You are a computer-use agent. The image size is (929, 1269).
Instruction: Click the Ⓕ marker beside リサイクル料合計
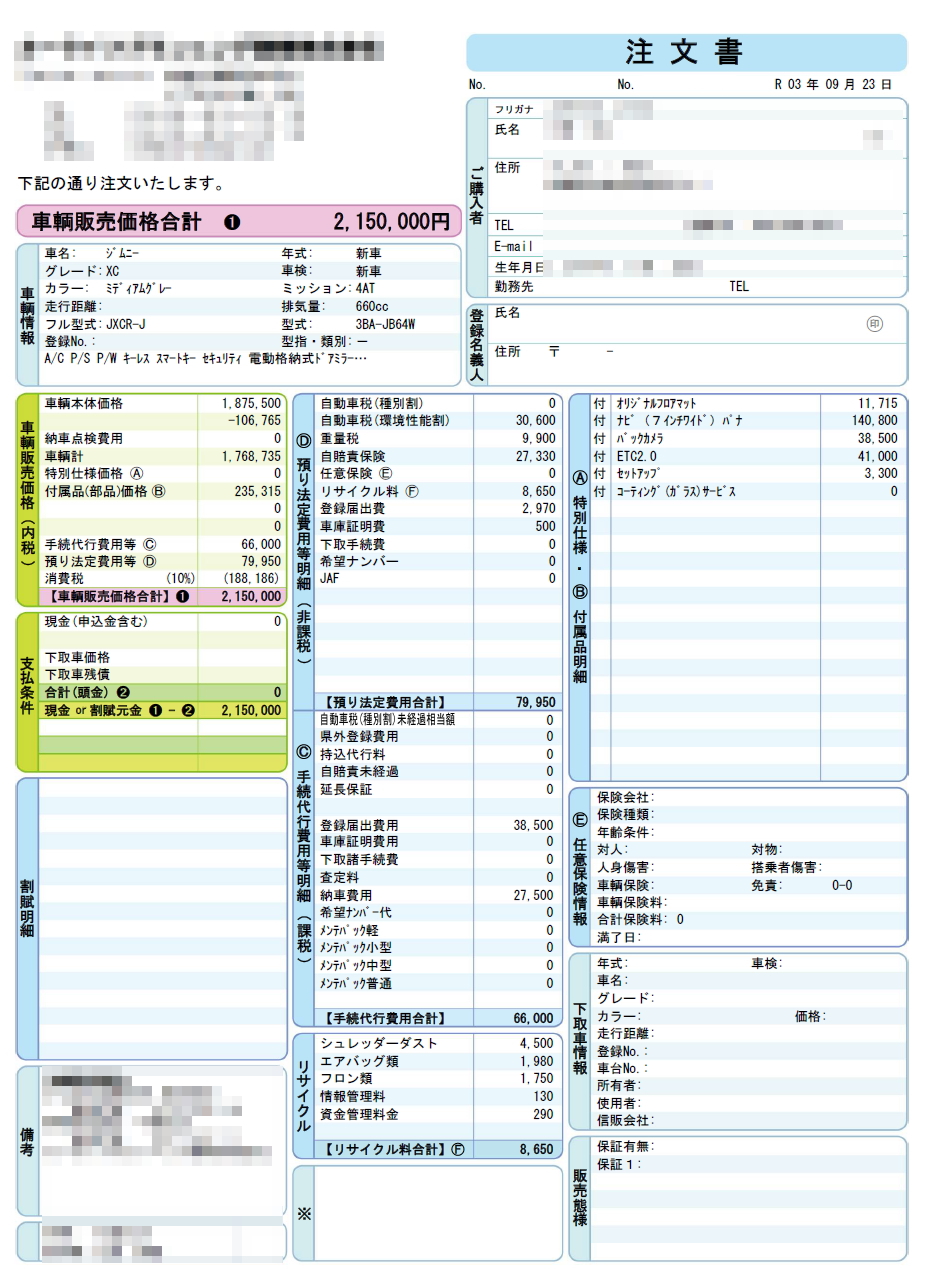tap(458, 1150)
